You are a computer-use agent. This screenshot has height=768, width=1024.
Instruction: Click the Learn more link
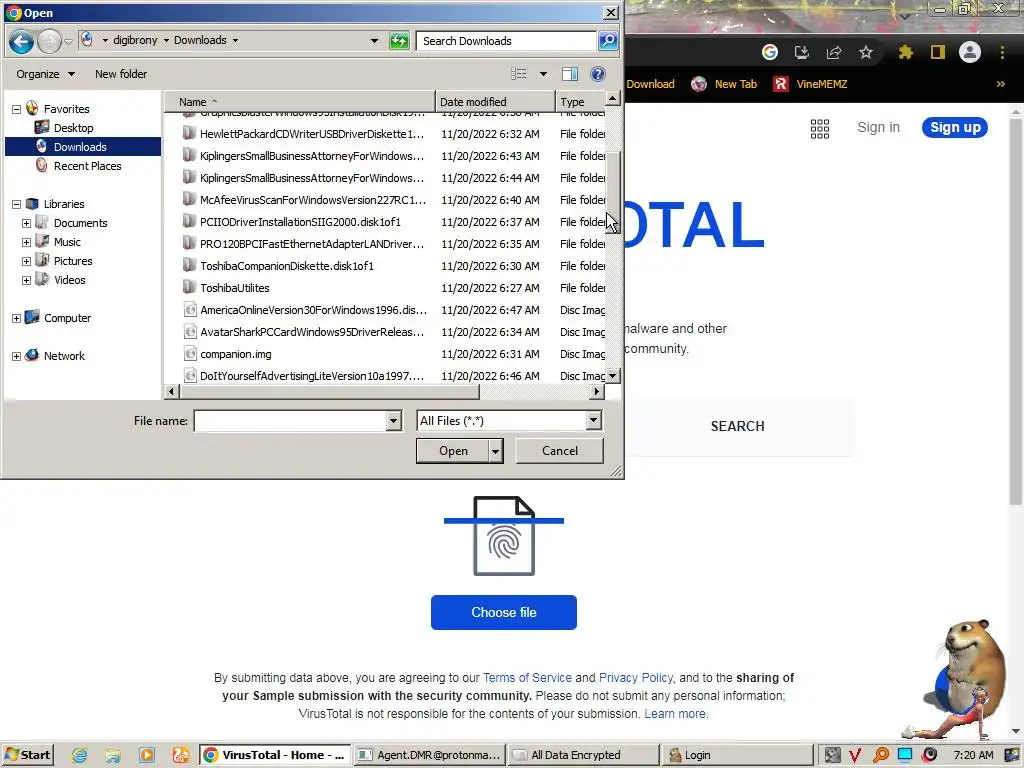pos(675,714)
